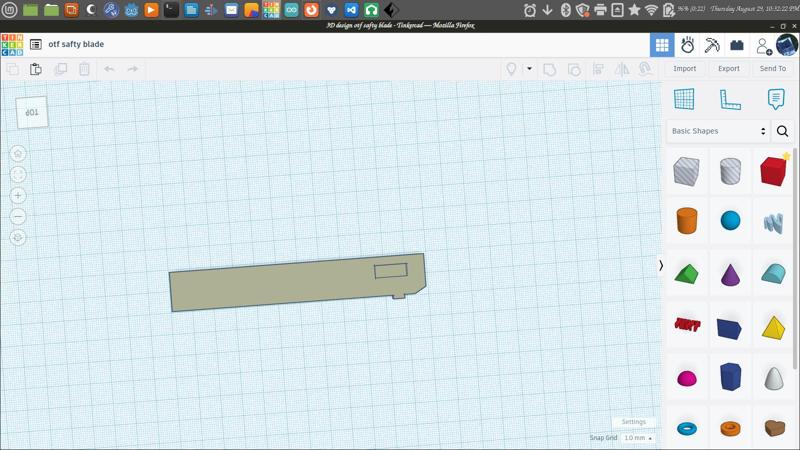
Task: Pick the striped Box hole shape
Action: tap(686, 171)
